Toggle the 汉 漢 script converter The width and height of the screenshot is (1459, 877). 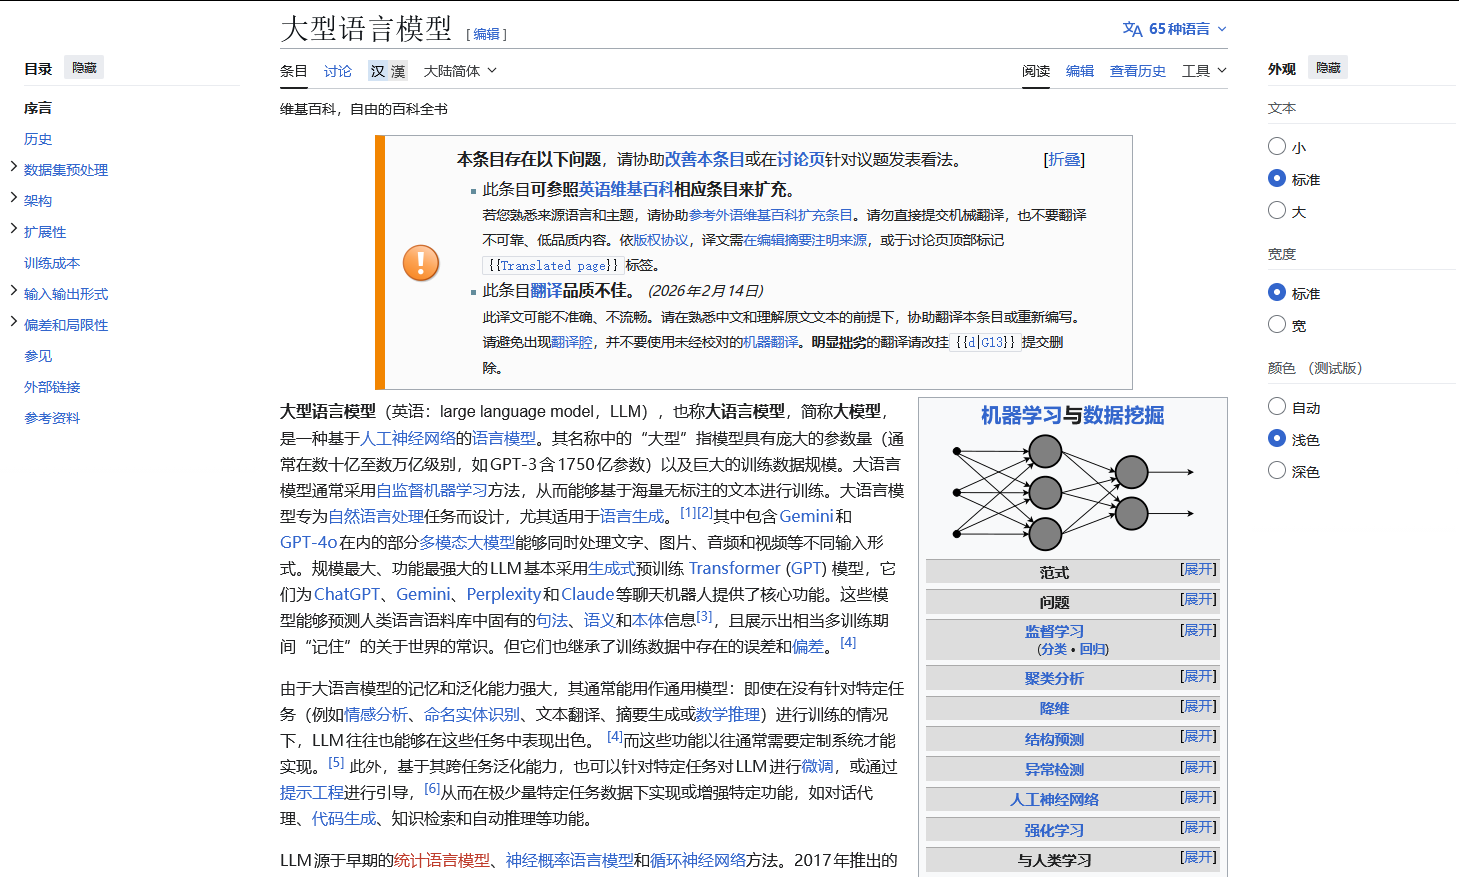(388, 71)
